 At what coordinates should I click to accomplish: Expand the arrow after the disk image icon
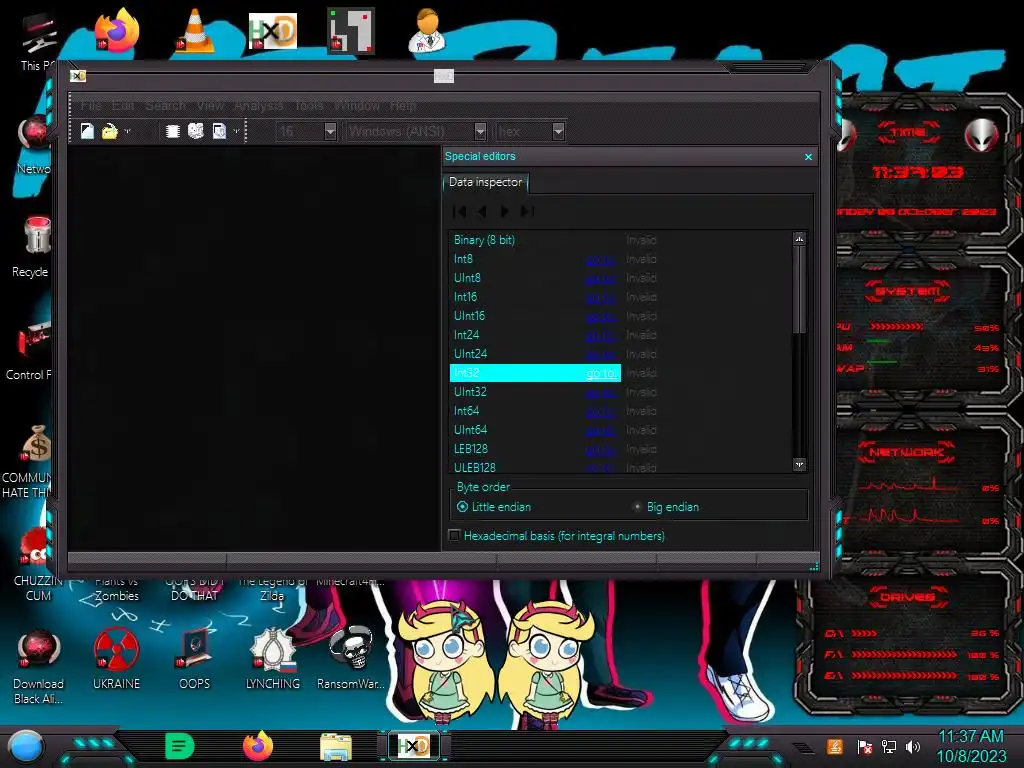pos(236,131)
